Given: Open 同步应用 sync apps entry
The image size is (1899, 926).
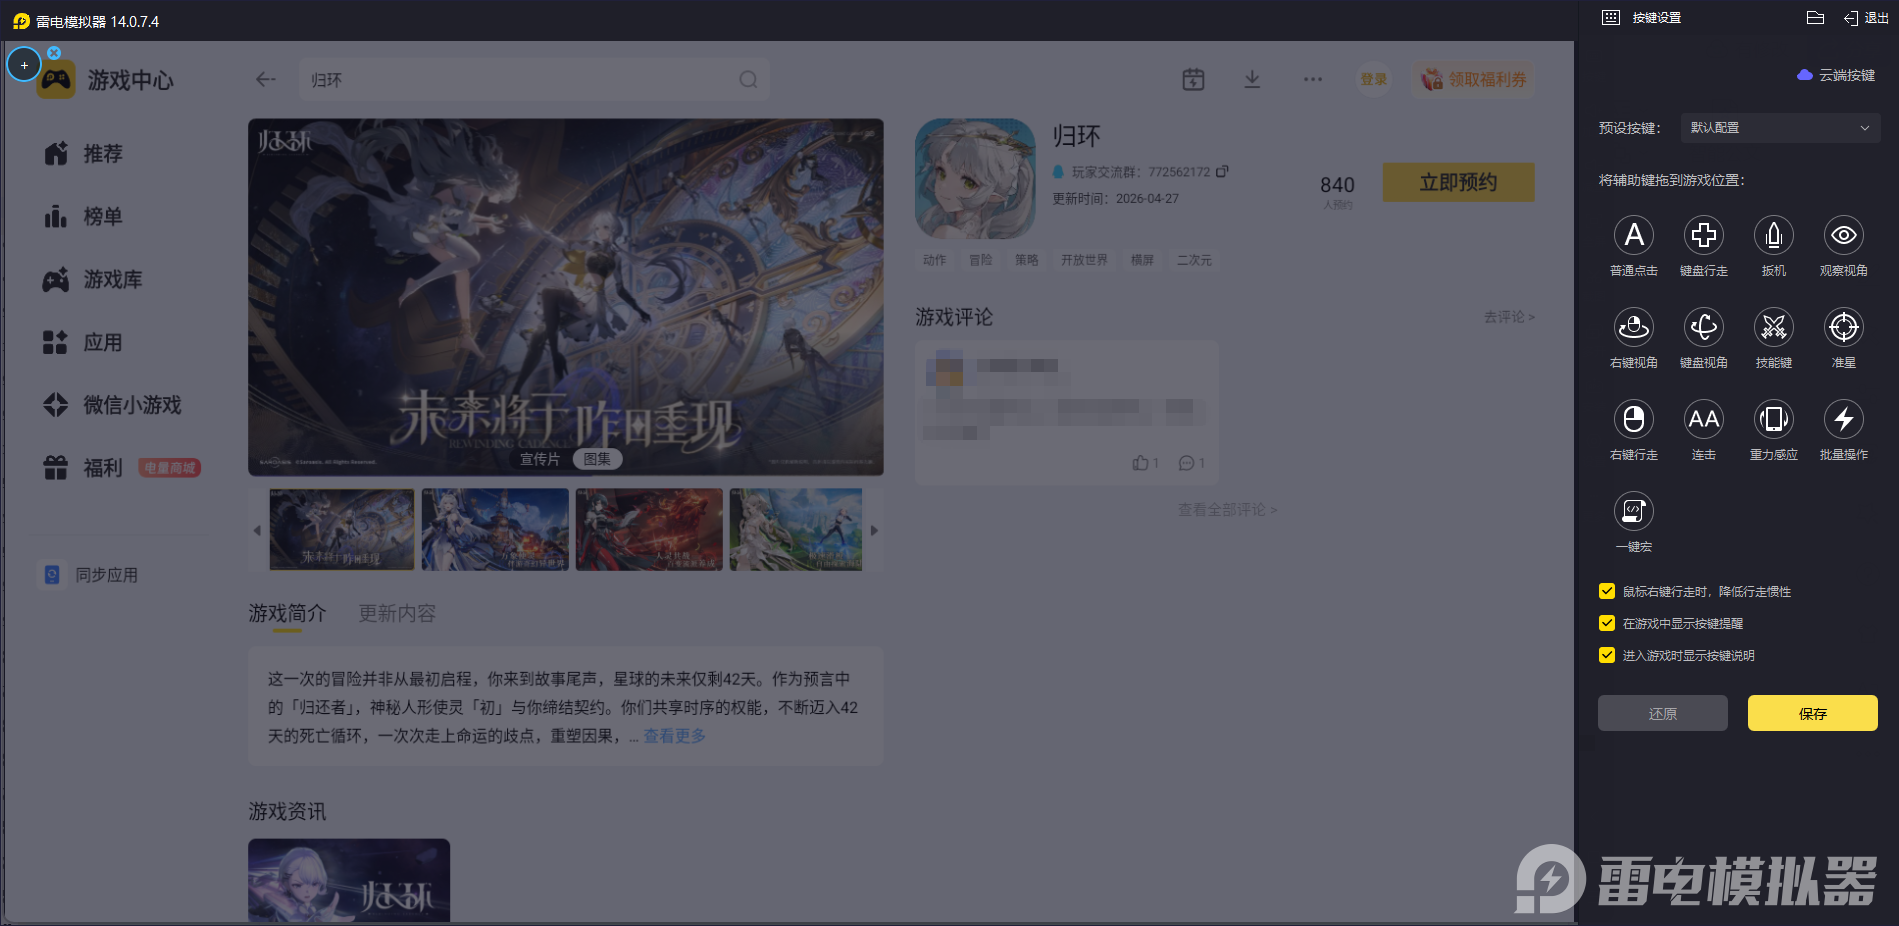Looking at the screenshot, I should point(90,575).
